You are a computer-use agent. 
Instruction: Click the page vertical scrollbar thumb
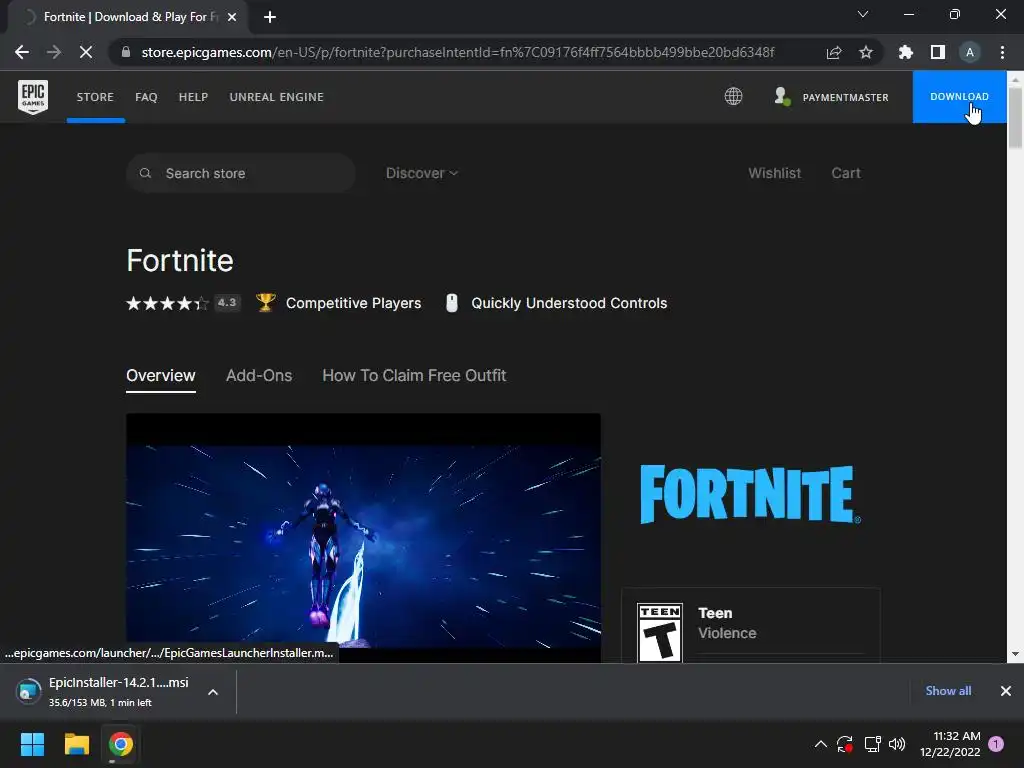(1015, 118)
